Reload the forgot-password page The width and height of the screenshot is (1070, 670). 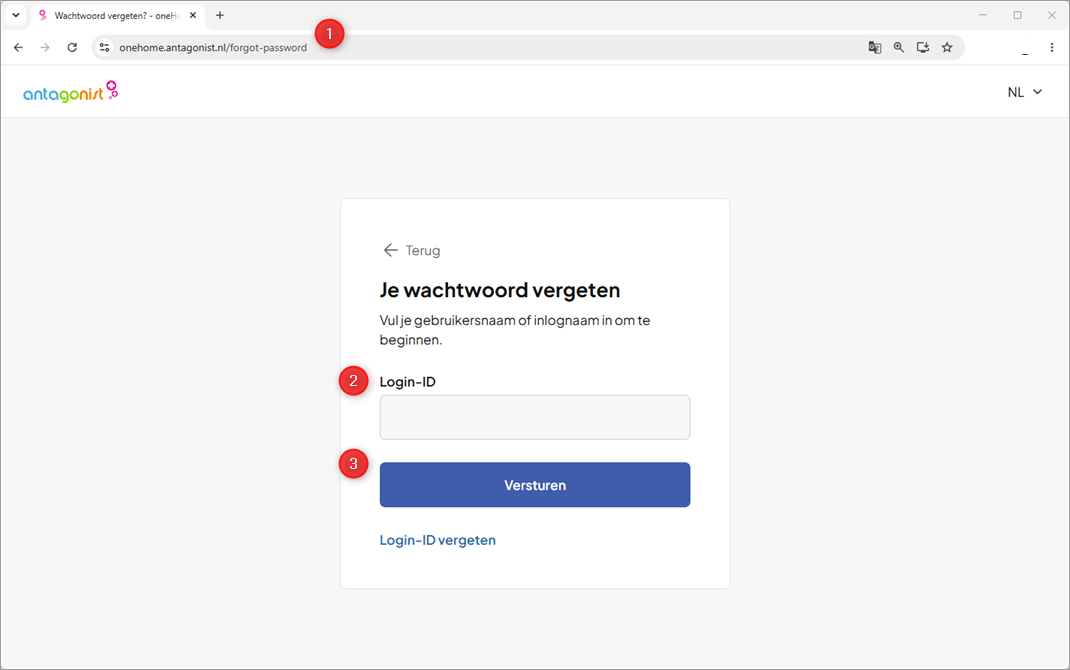(72, 48)
